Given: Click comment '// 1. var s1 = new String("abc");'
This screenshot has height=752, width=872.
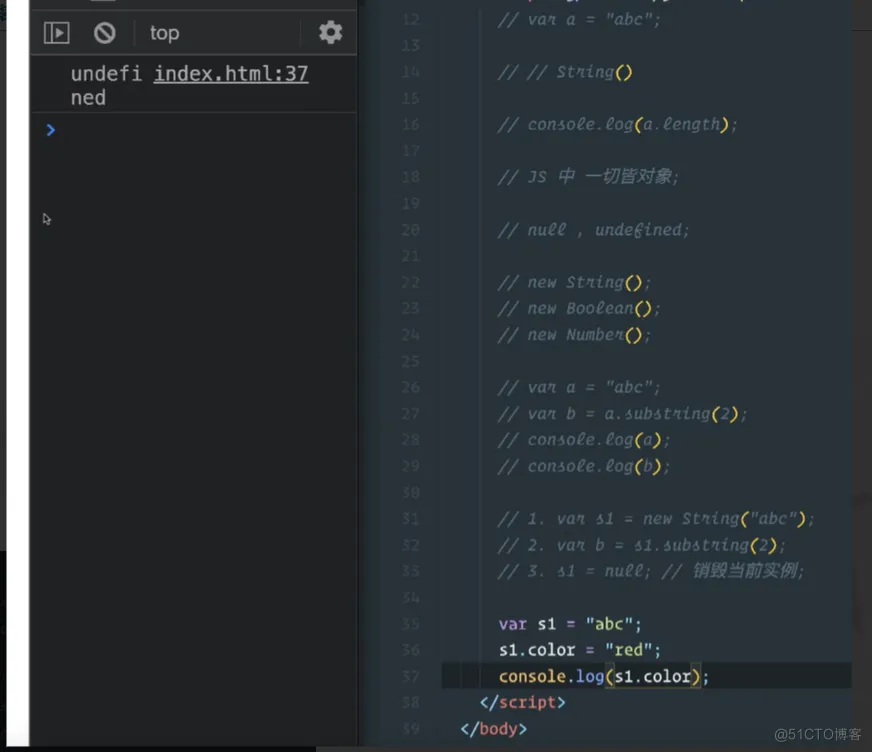Looking at the screenshot, I should pos(656,519).
